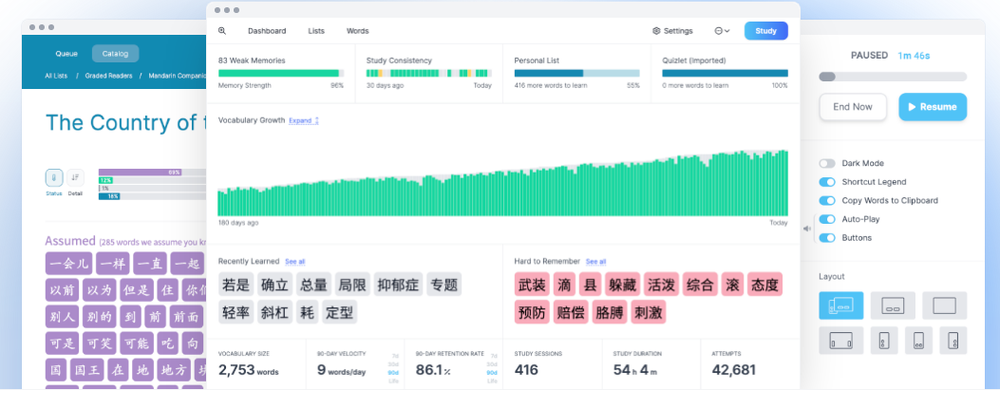Open hard-to-remember word 赔偿
This screenshot has width=1000, height=403.
tap(571, 312)
